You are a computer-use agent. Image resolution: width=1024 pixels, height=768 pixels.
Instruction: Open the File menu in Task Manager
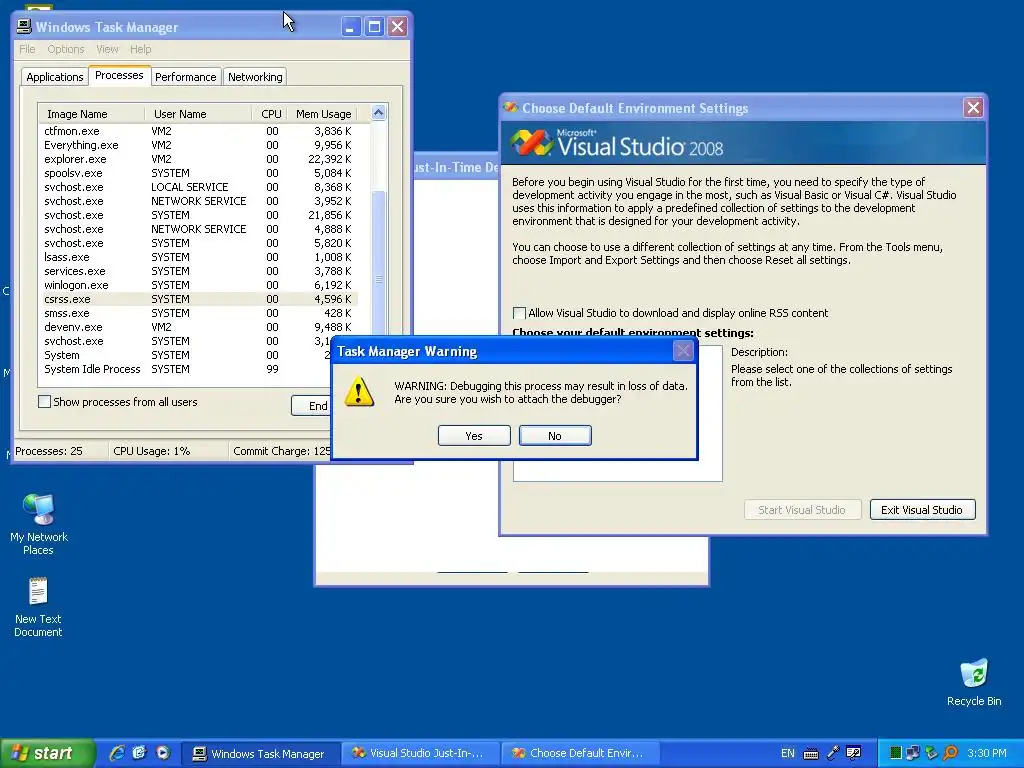[x=27, y=49]
